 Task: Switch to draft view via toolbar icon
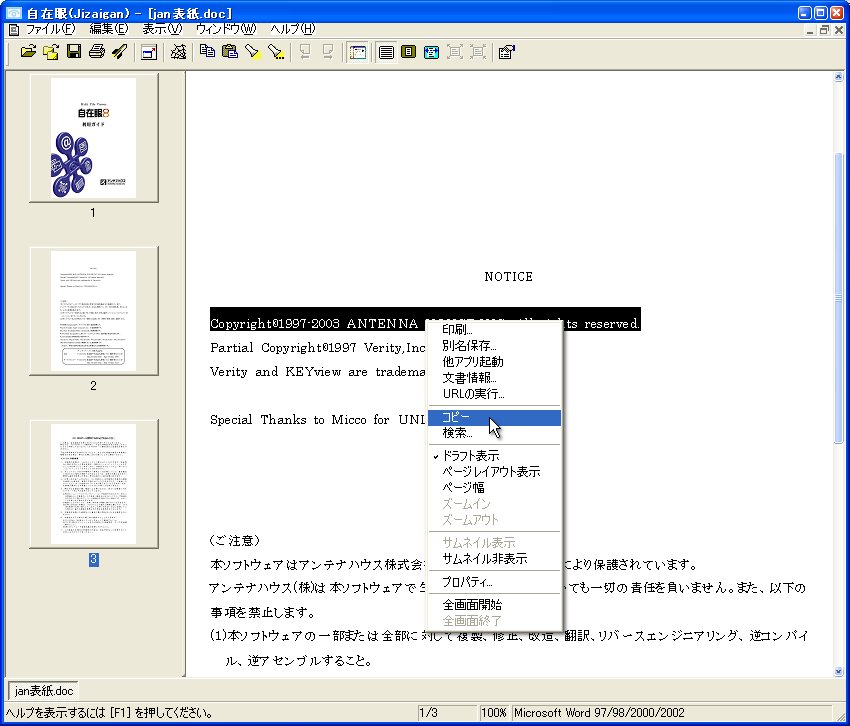386,52
